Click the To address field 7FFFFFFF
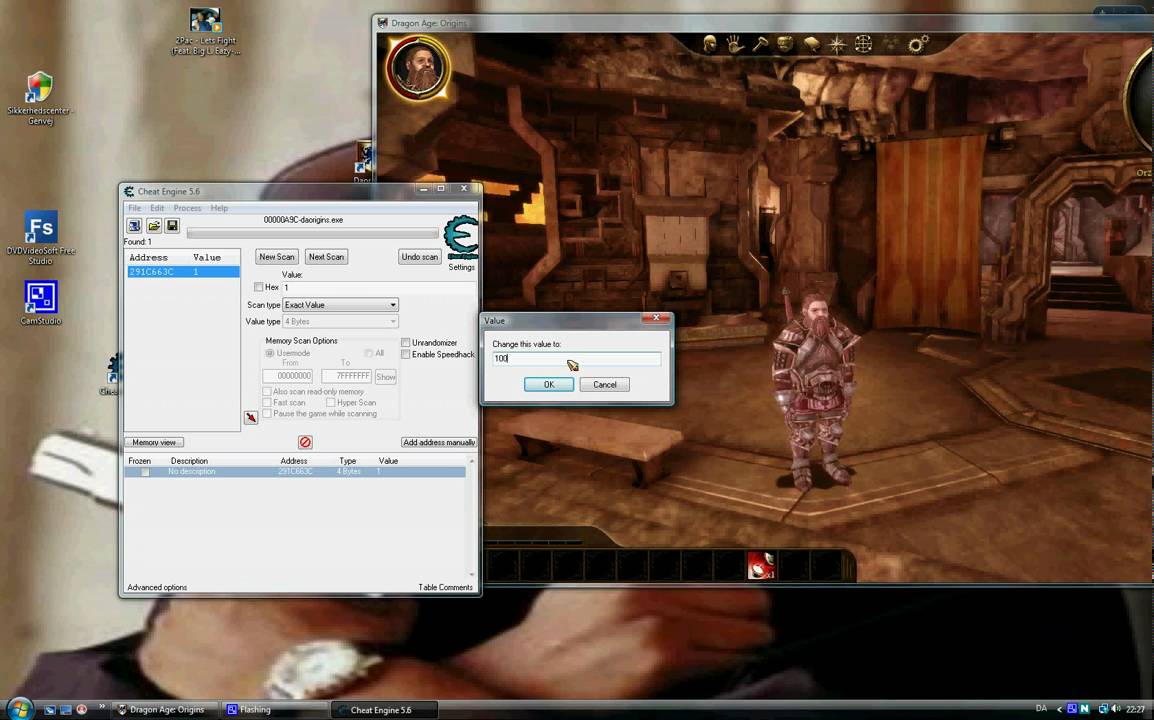Screen dimensions: 1154x720 coord(346,376)
